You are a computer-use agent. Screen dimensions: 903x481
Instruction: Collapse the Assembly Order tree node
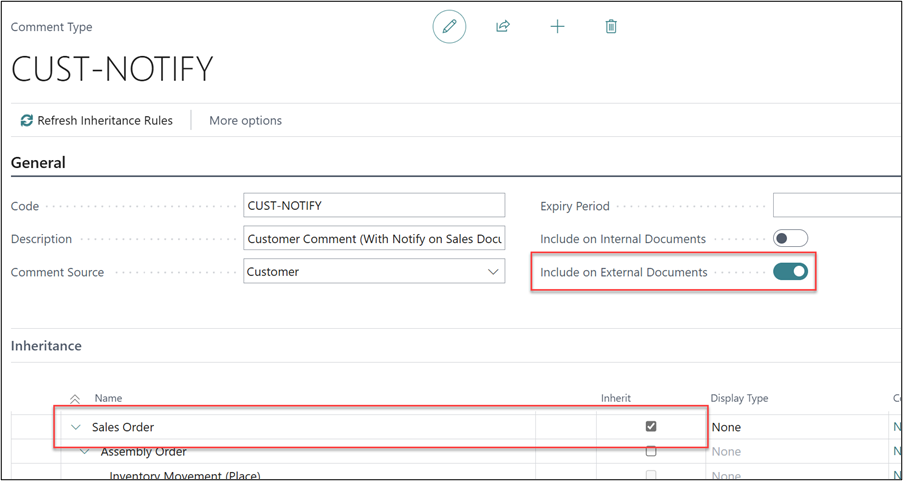(85, 452)
